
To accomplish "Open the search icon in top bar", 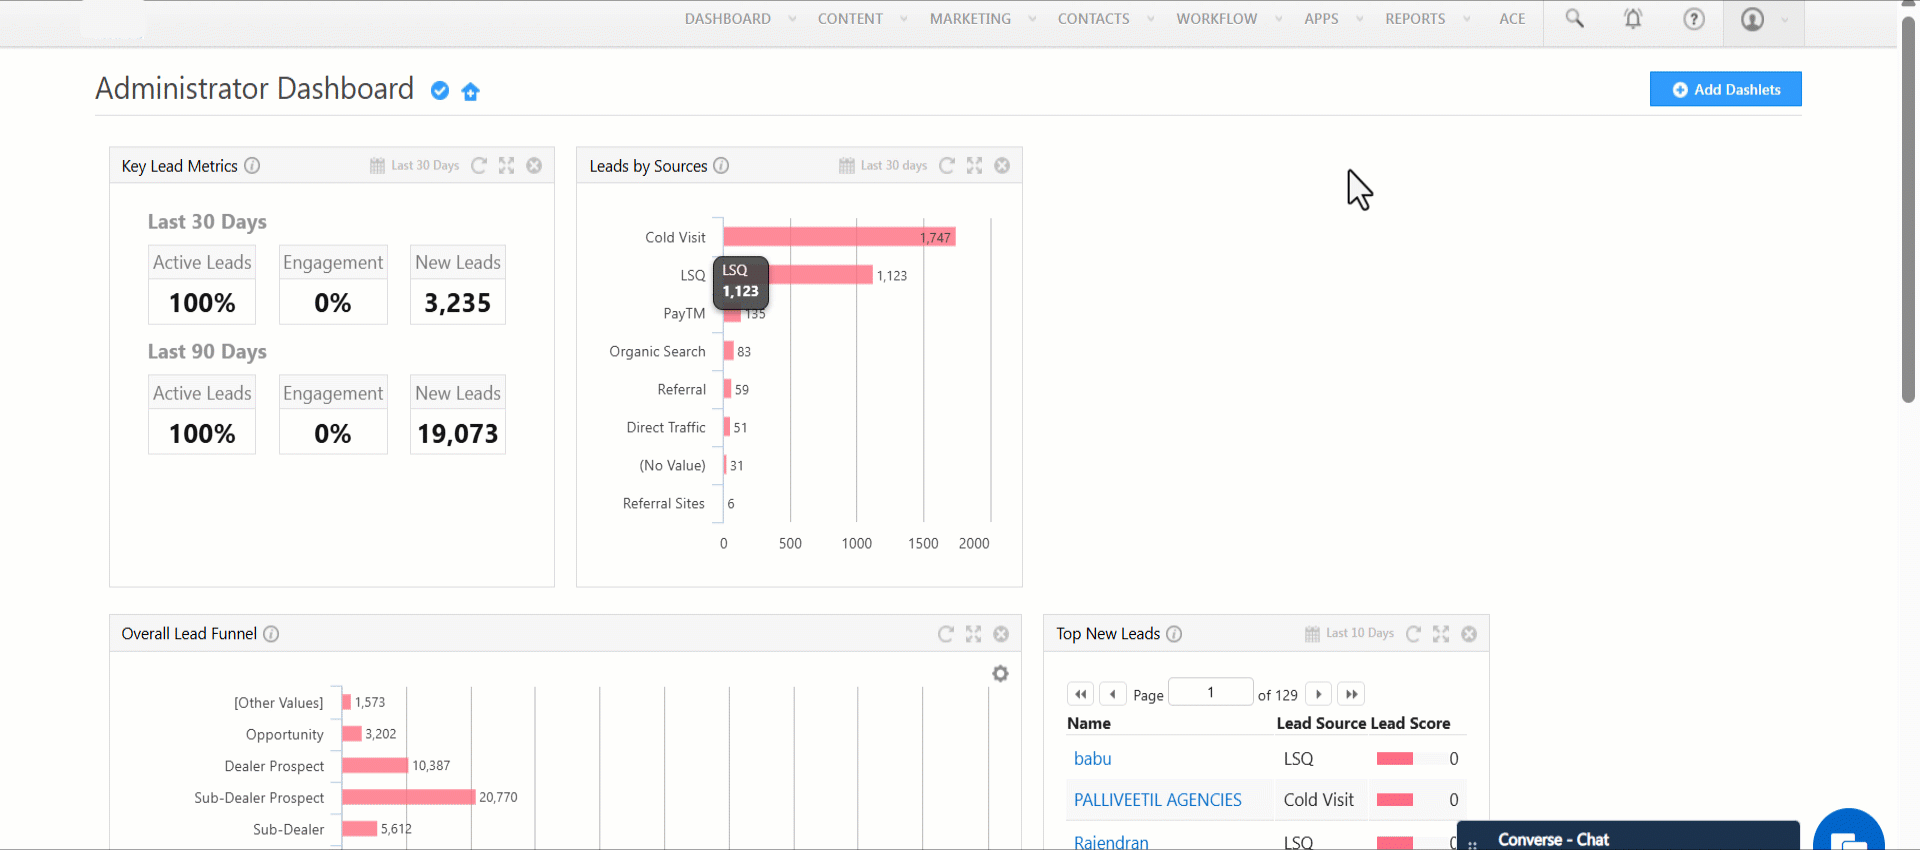I will click(1574, 19).
